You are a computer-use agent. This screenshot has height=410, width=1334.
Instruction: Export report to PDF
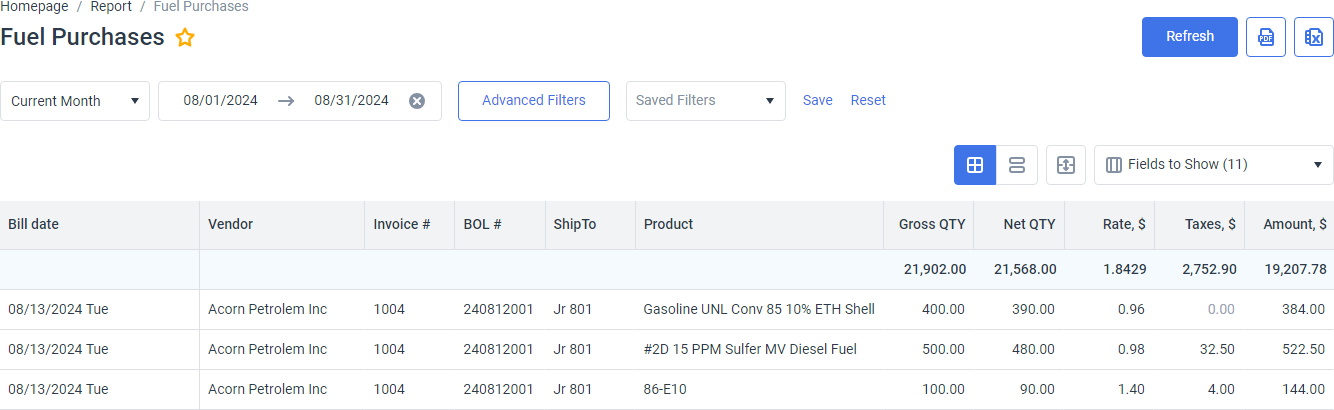tap(1266, 37)
